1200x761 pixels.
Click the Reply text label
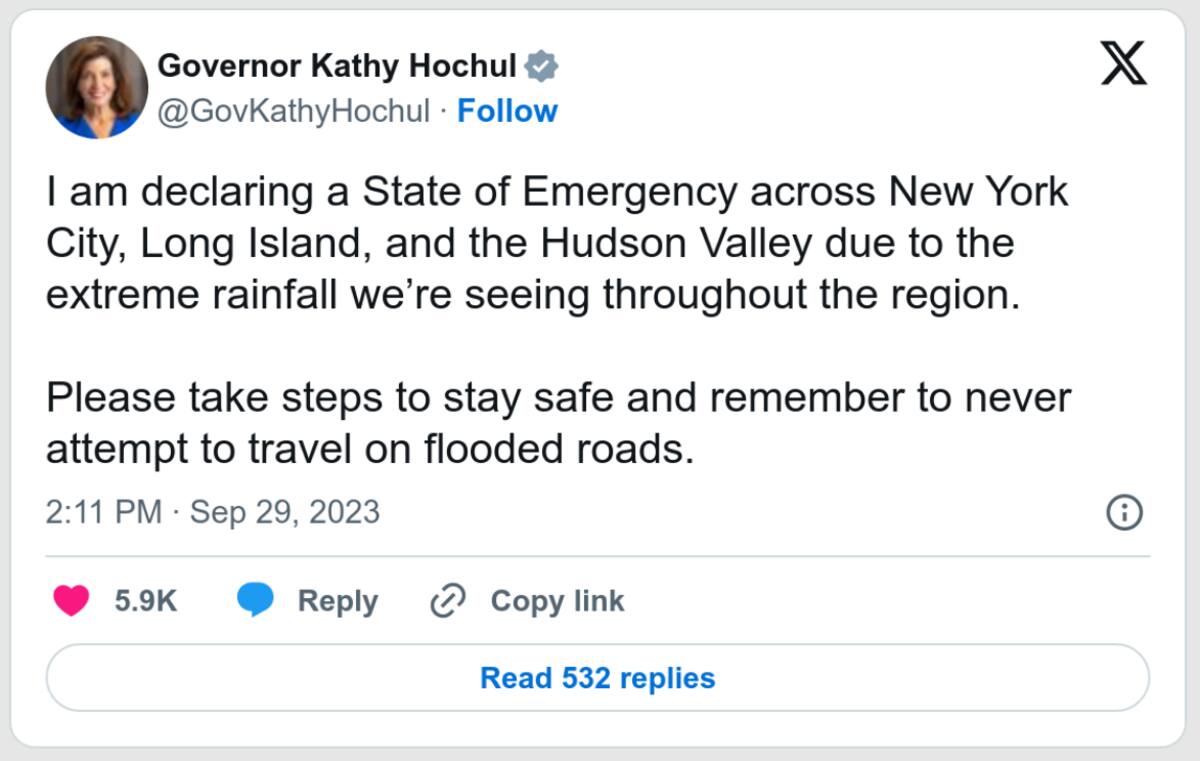[x=337, y=601]
